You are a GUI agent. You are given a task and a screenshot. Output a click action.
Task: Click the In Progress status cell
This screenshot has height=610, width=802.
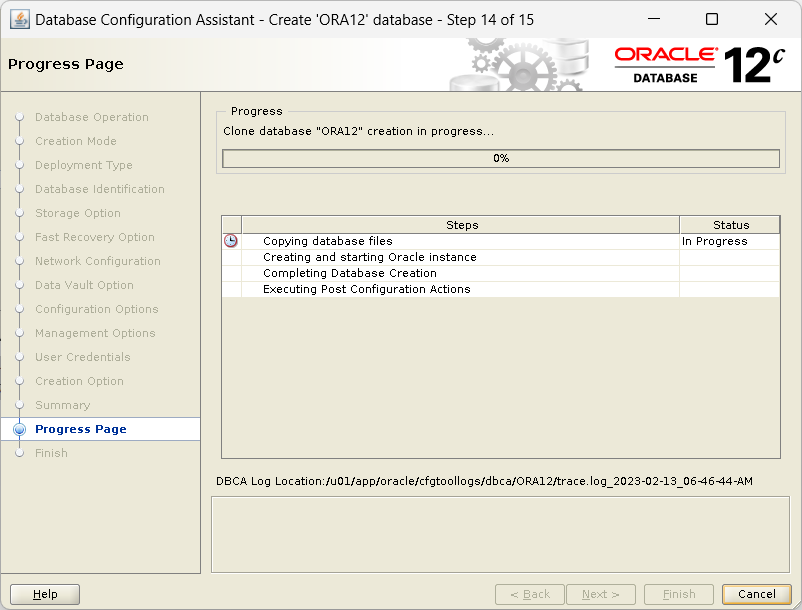(729, 241)
